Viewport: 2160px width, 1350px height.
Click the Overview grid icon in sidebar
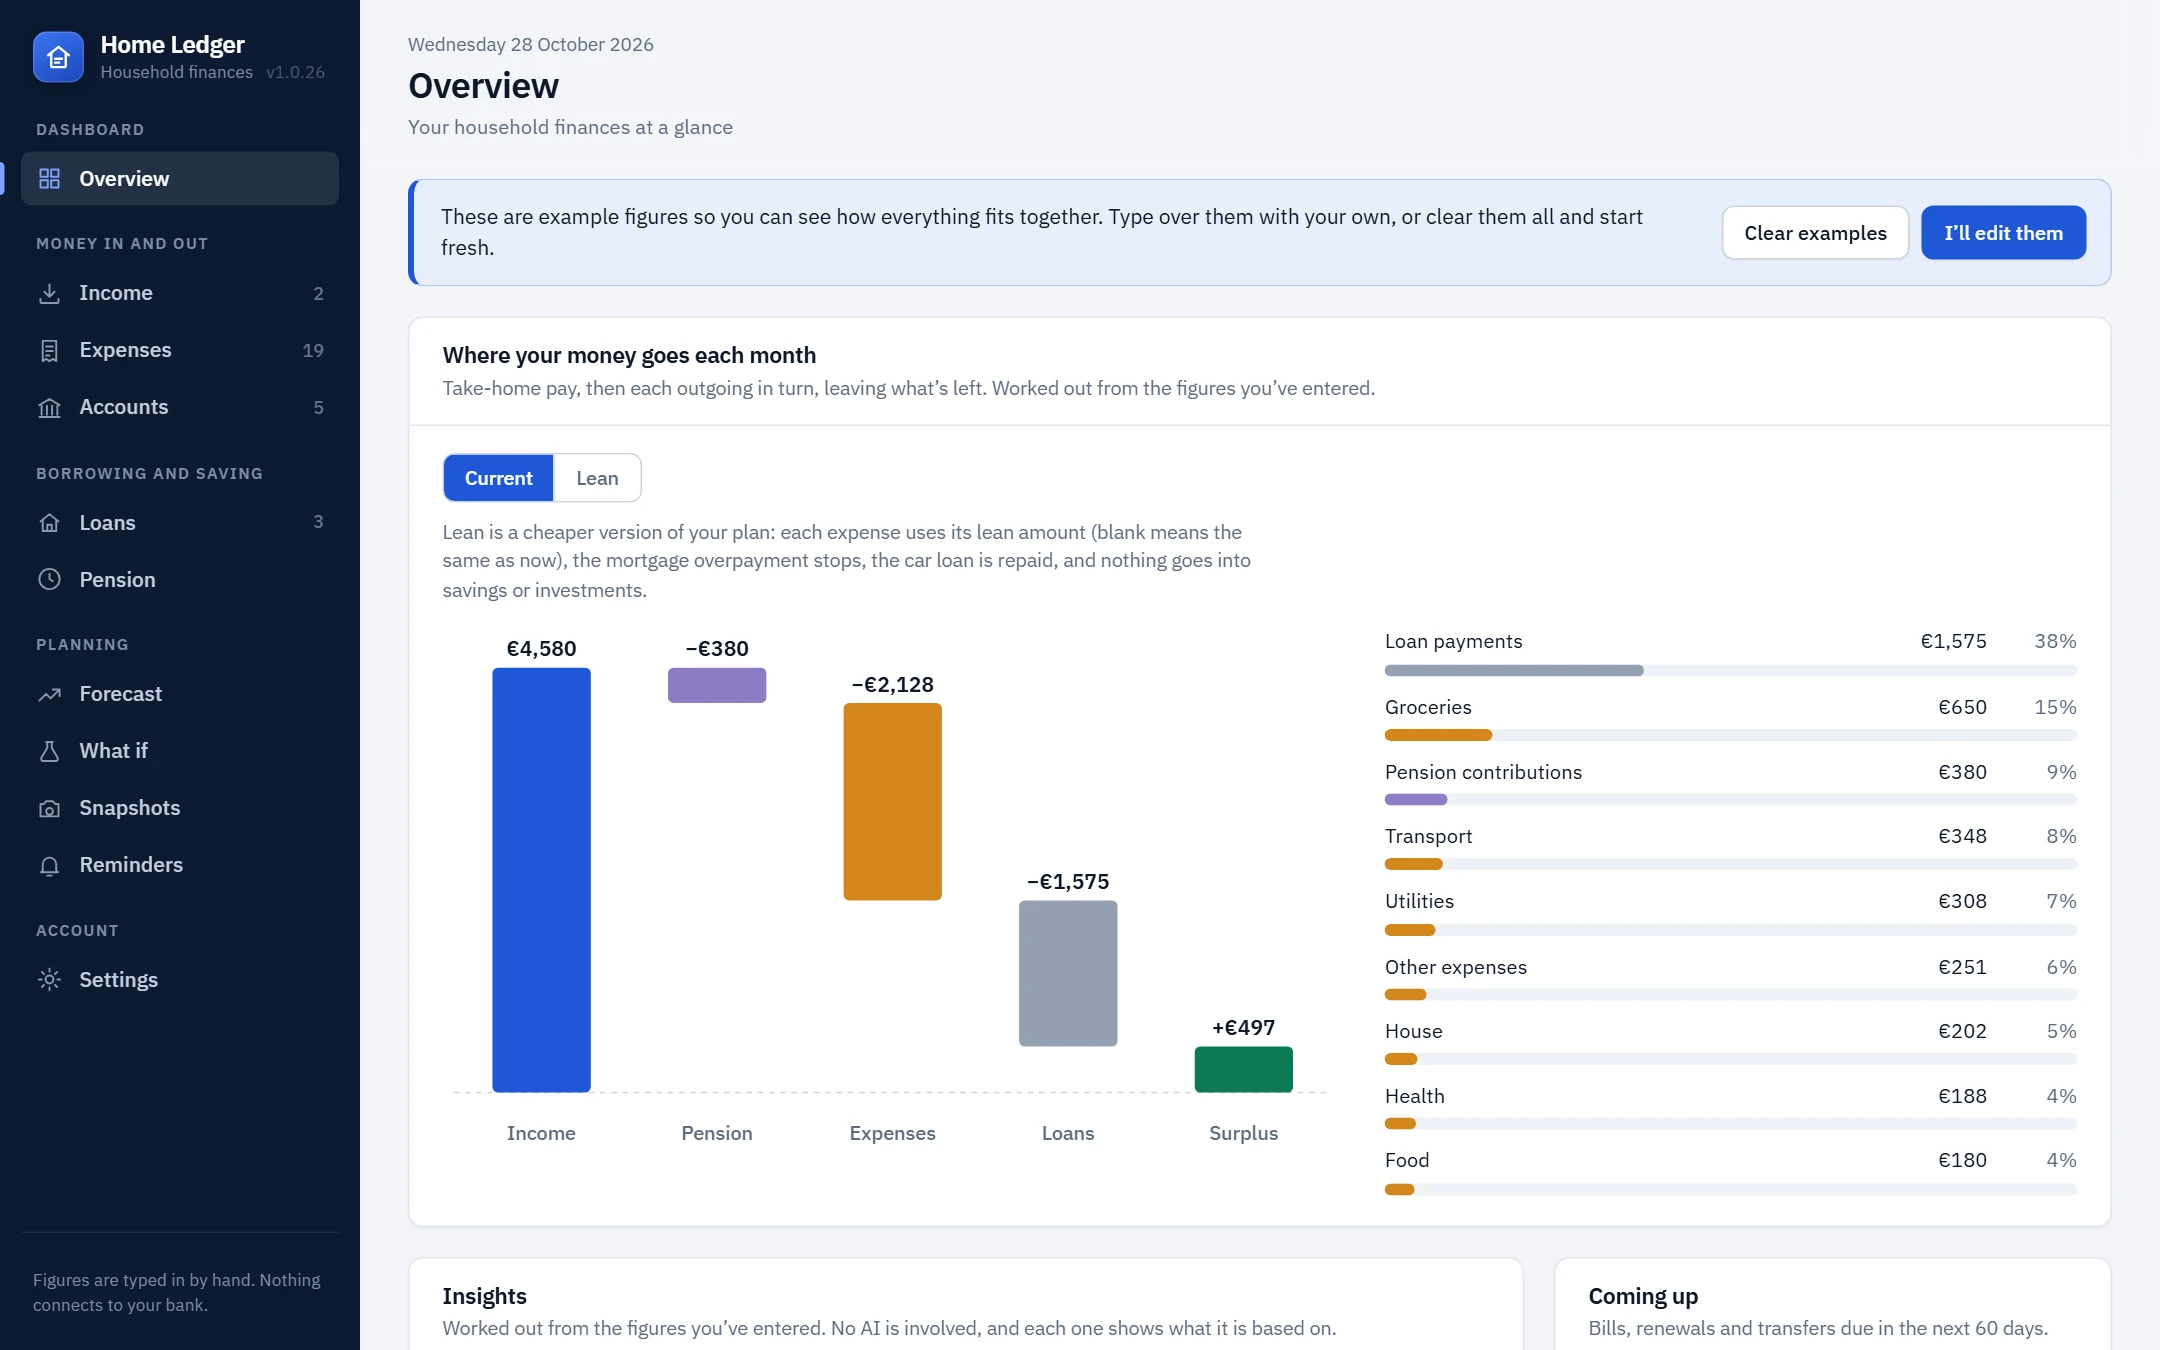coord(49,179)
